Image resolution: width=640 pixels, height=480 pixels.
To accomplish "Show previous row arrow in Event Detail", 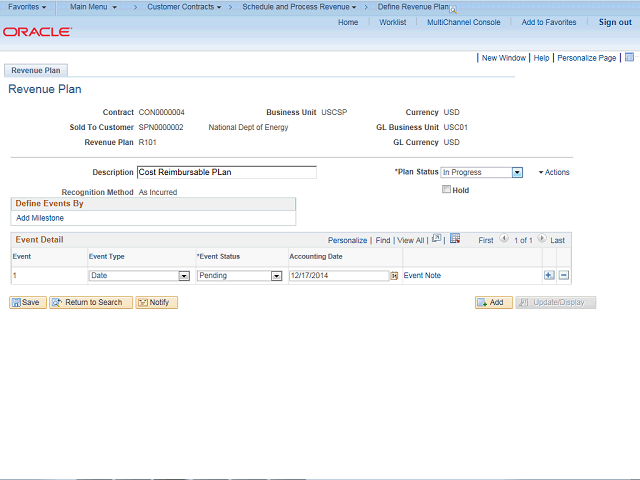I will tap(504, 238).
